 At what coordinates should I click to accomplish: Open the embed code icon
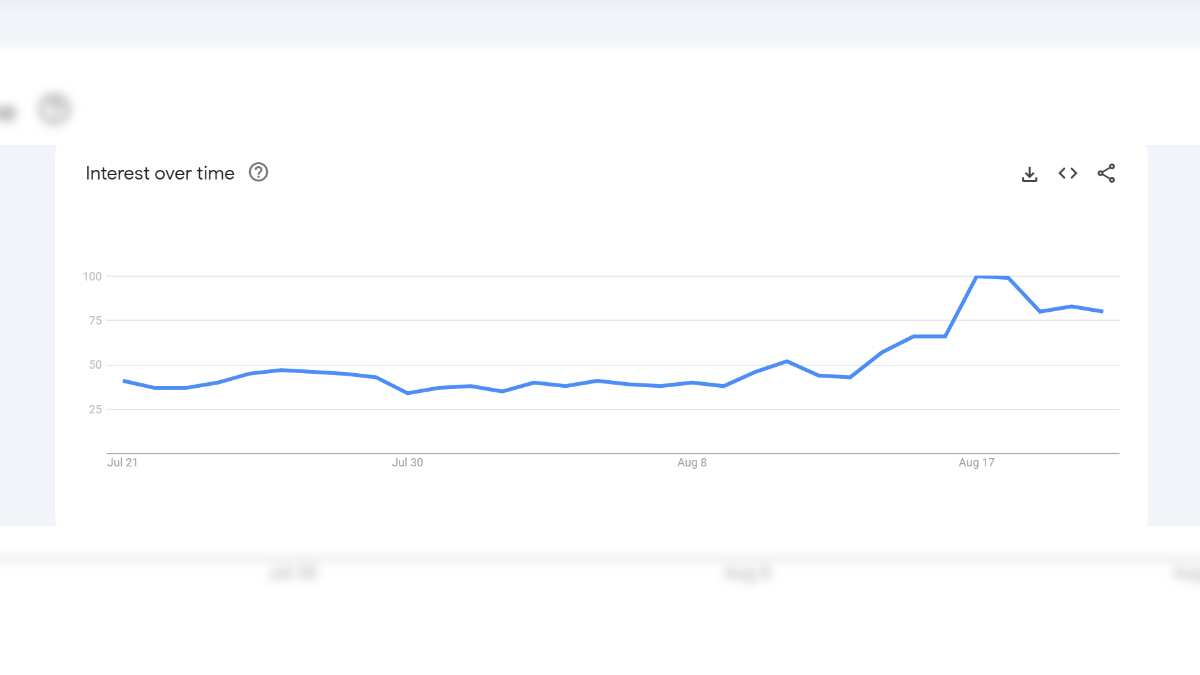[1068, 174]
